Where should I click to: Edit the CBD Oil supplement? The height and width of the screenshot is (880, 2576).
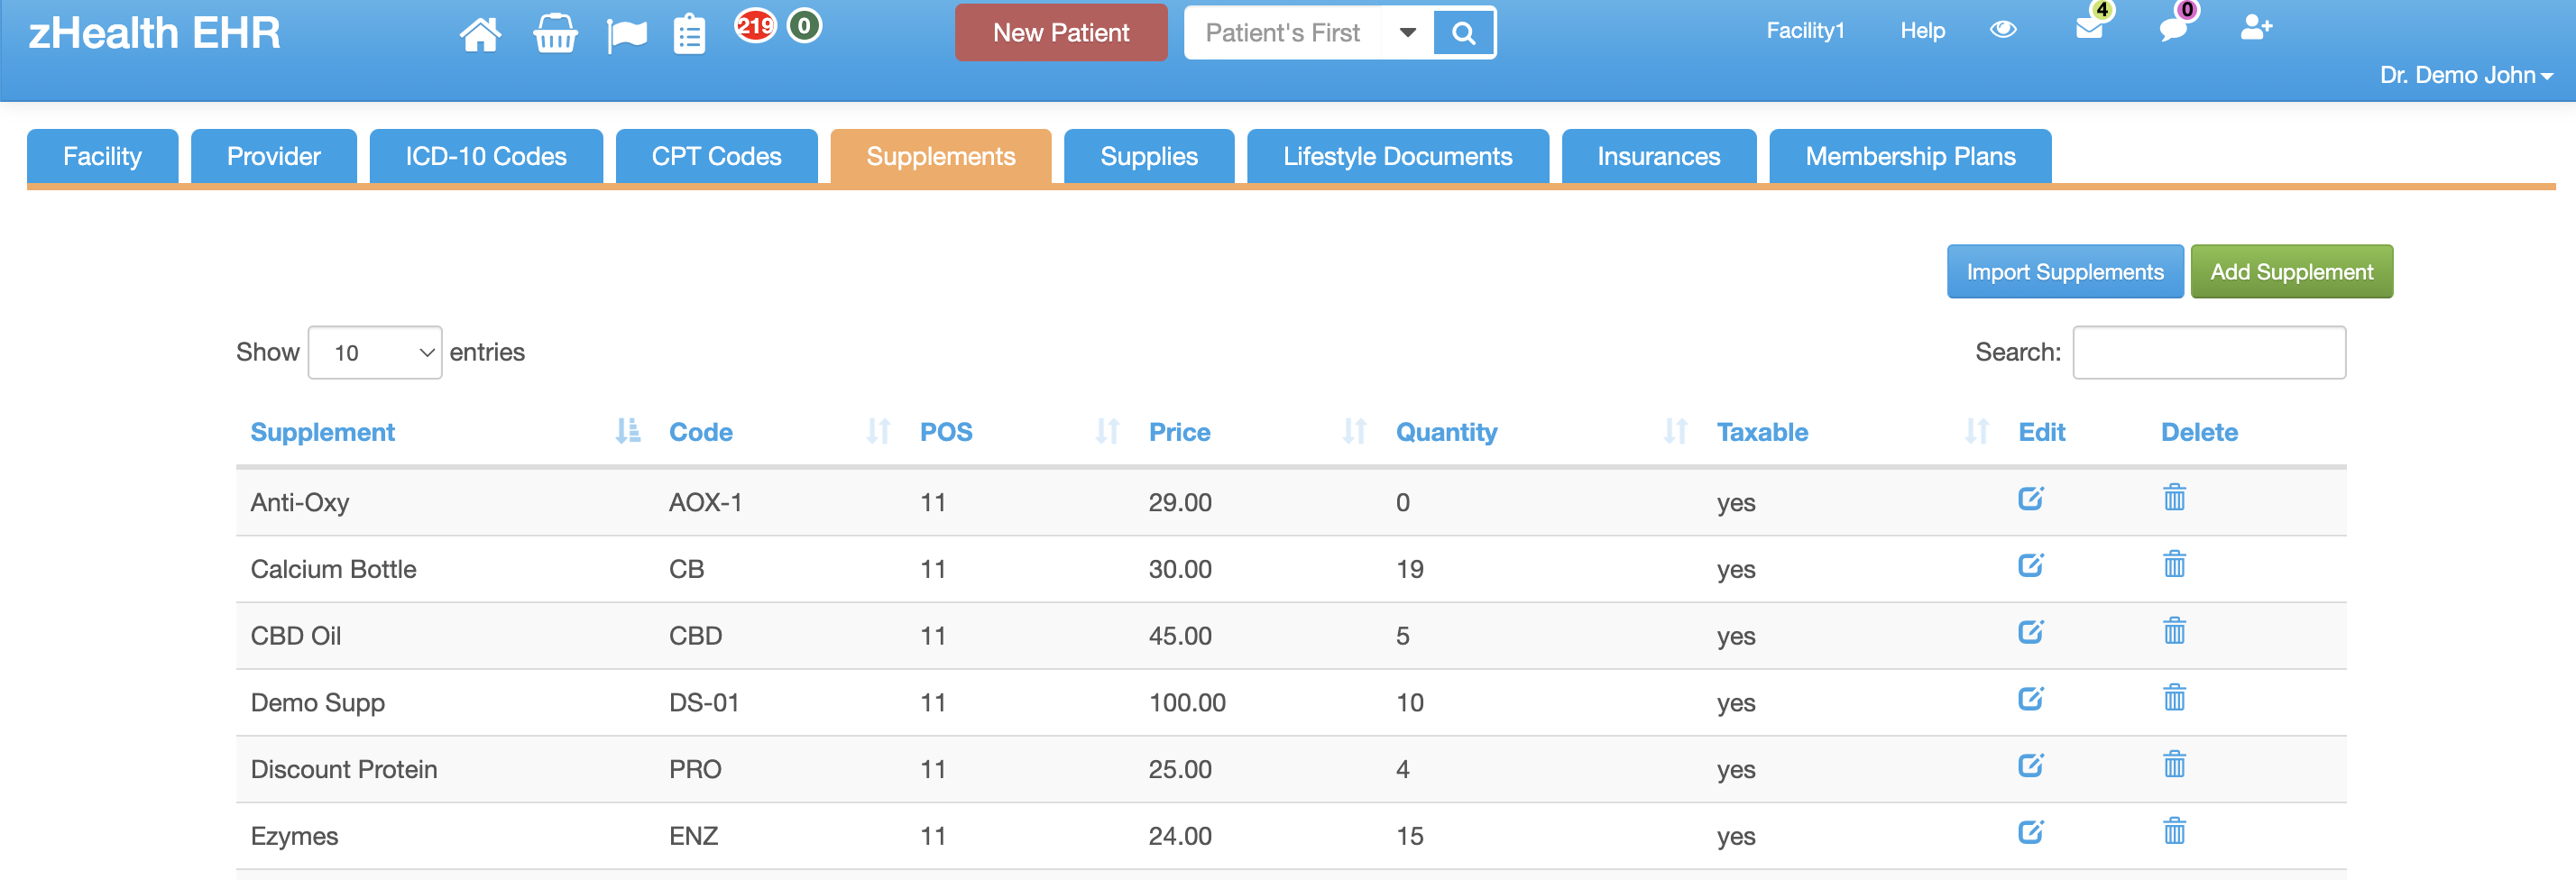[2030, 632]
